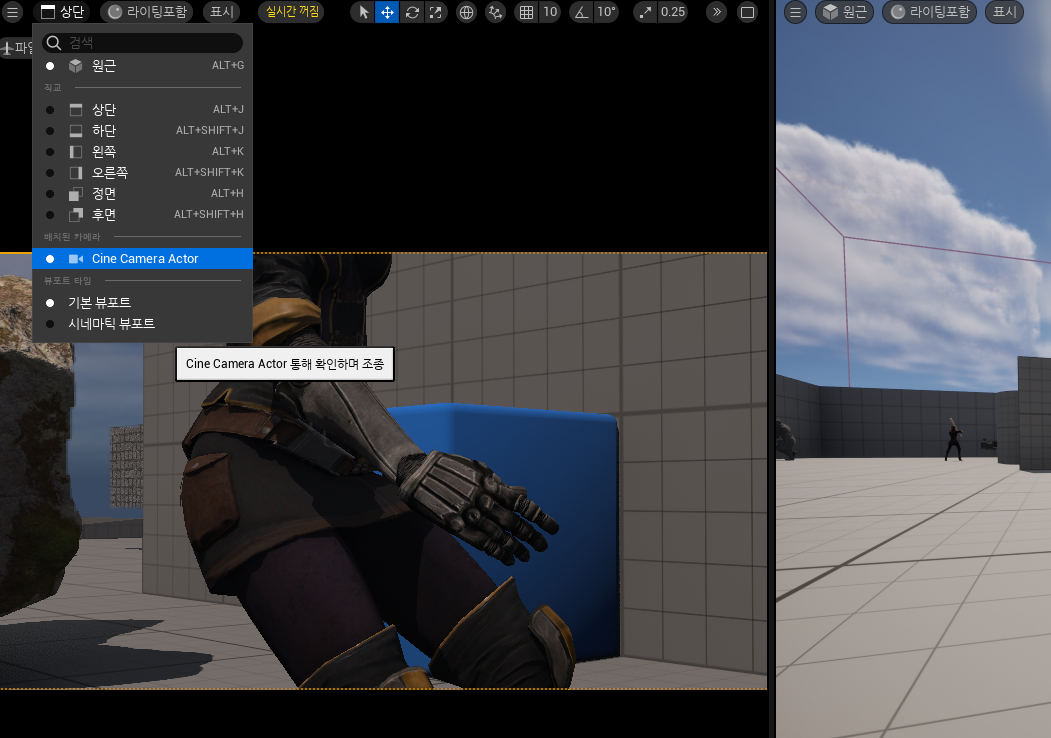Image resolution: width=1051 pixels, height=738 pixels.
Task: Open right viewport 표시 show menu
Action: 1005,12
